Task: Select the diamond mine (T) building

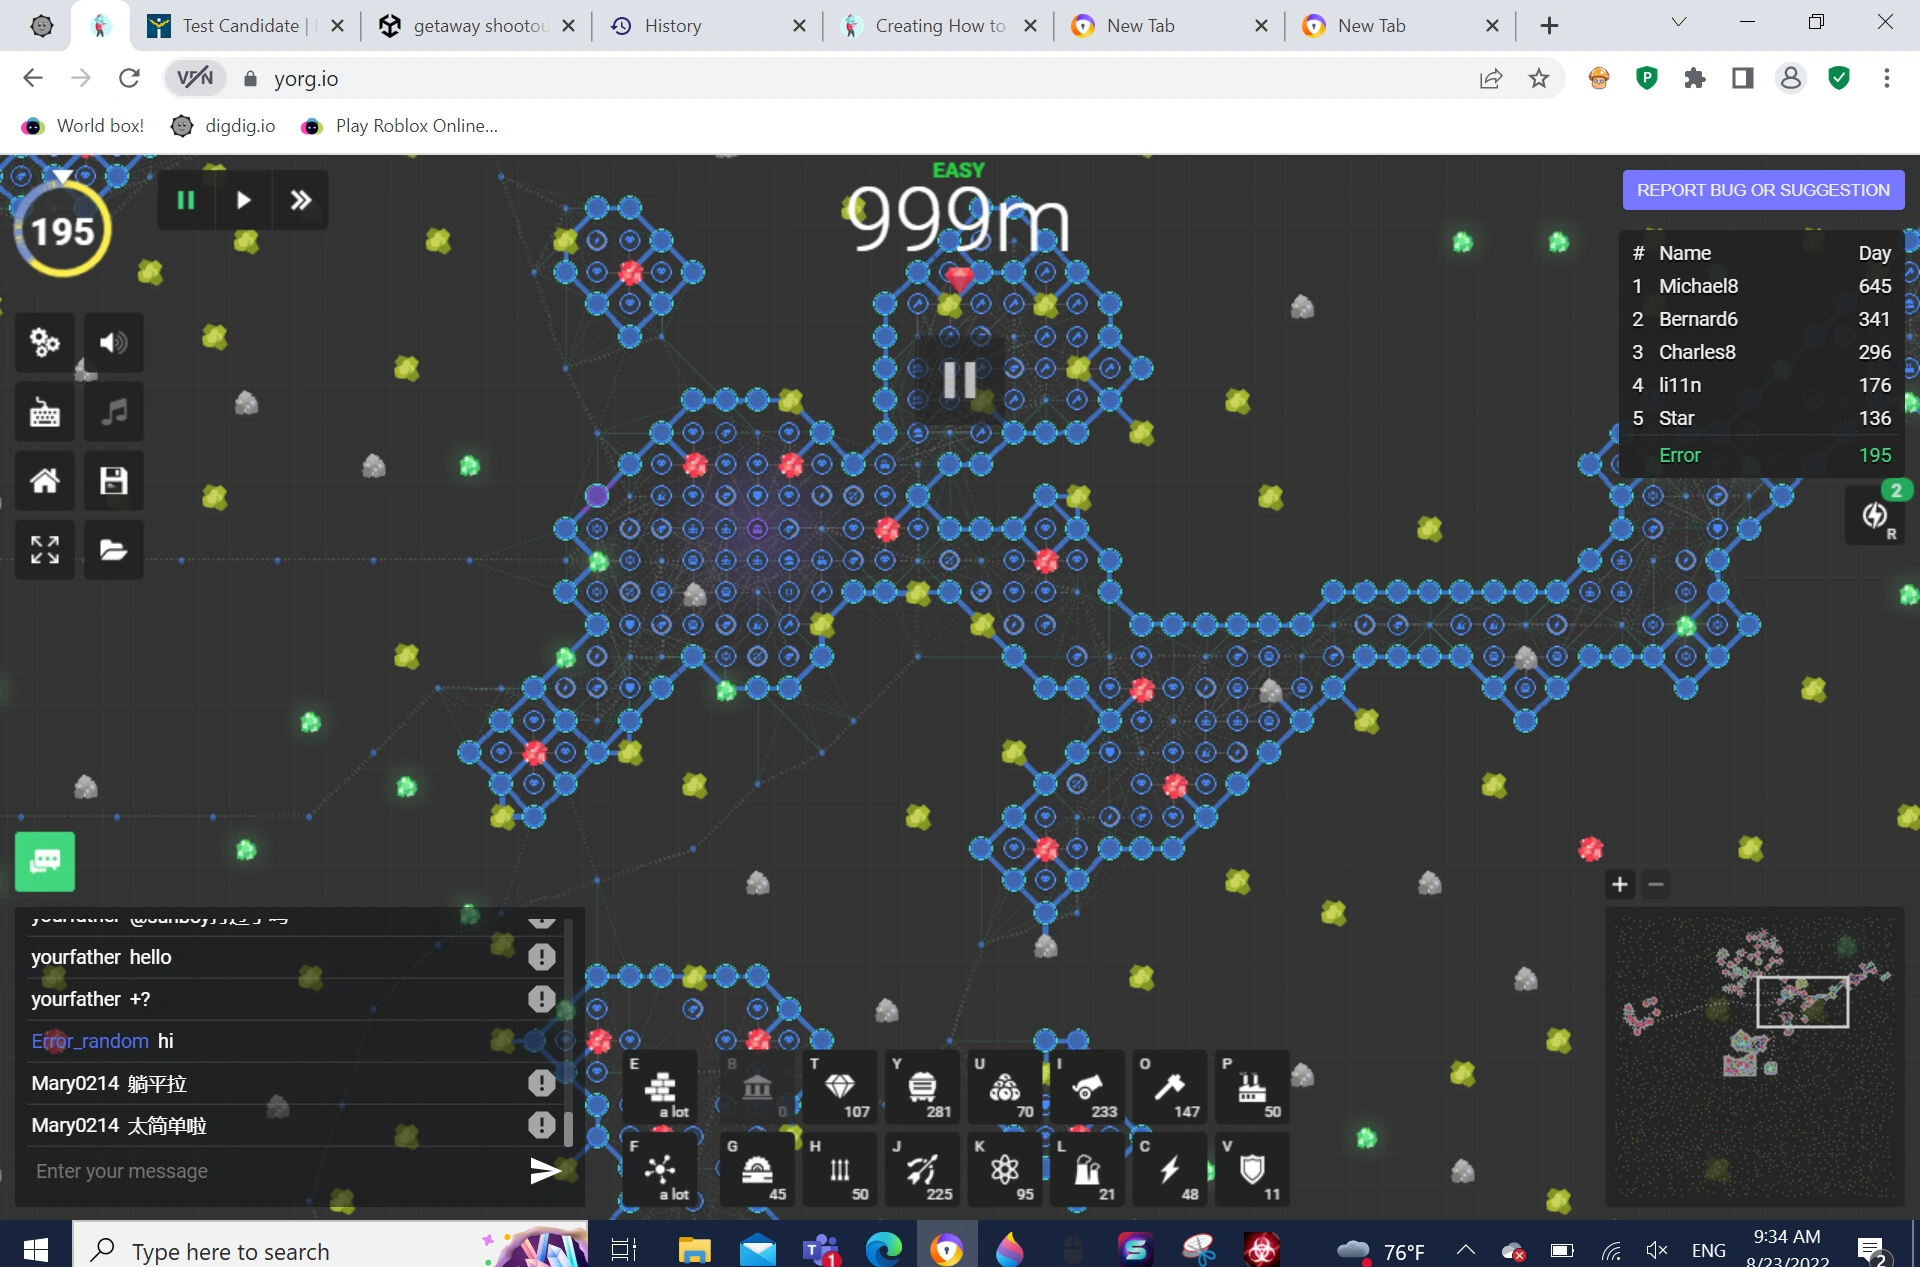Action: click(840, 1087)
